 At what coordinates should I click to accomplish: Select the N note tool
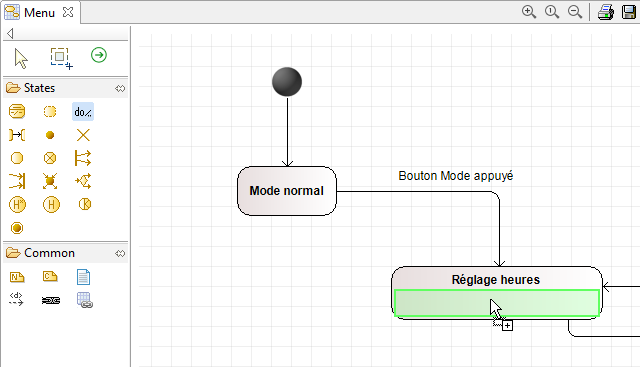(x=17, y=277)
